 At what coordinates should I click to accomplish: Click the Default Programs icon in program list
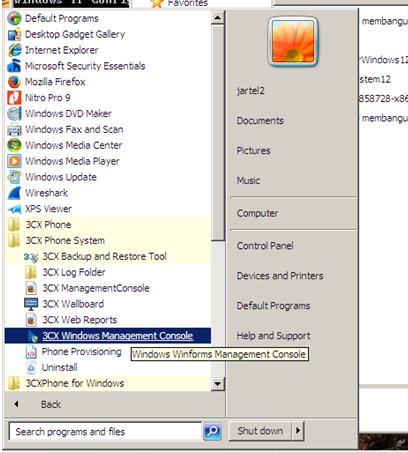pyautogui.click(x=14, y=18)
